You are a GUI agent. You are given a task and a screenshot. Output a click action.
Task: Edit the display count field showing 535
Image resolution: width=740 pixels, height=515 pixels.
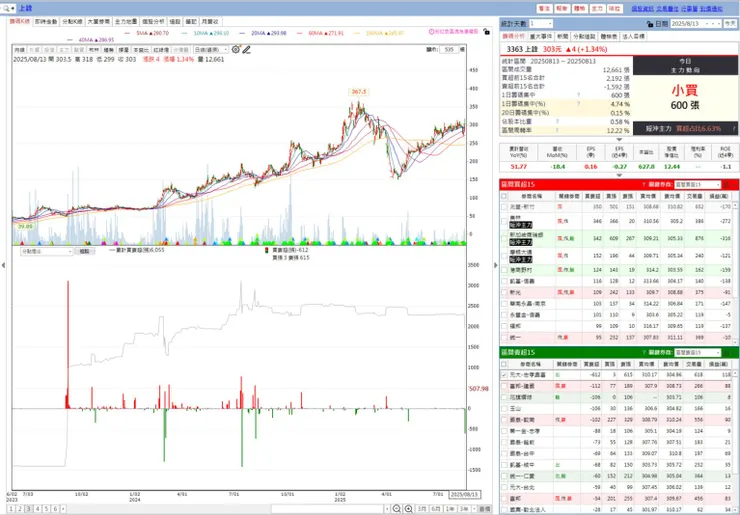pyautogui.click(x=448, y=50)
